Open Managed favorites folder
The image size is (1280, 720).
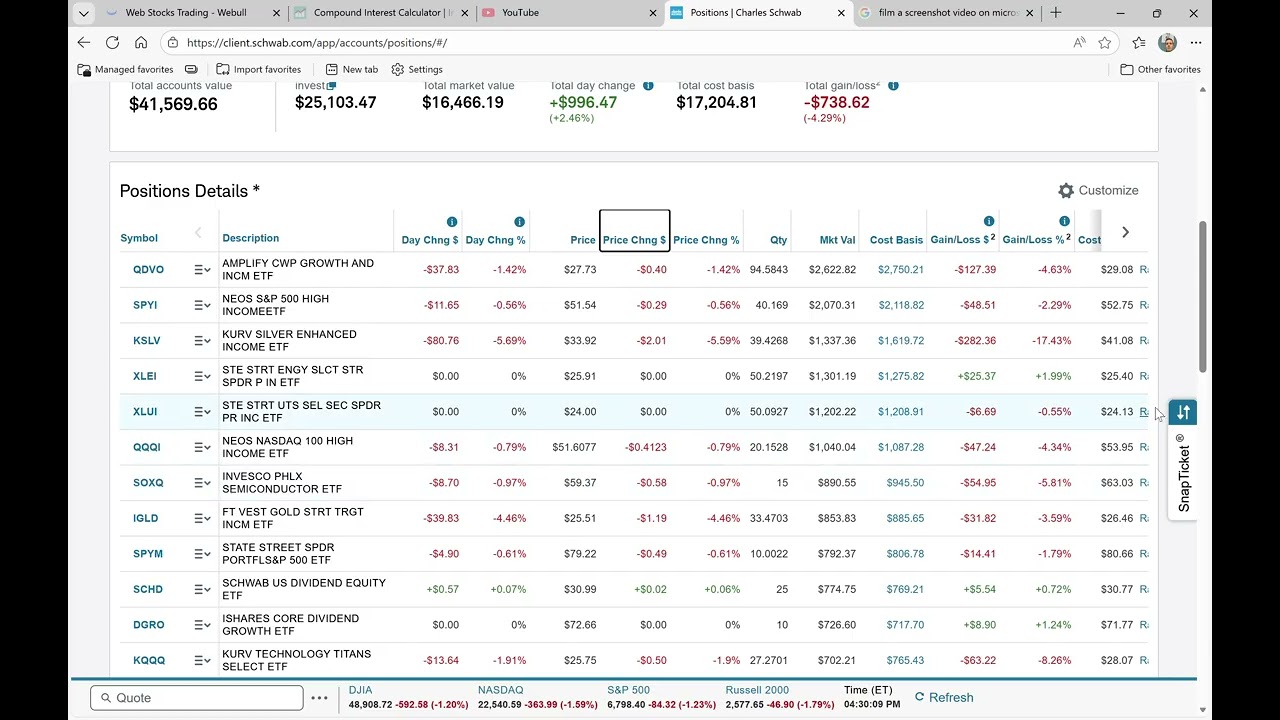126,69
